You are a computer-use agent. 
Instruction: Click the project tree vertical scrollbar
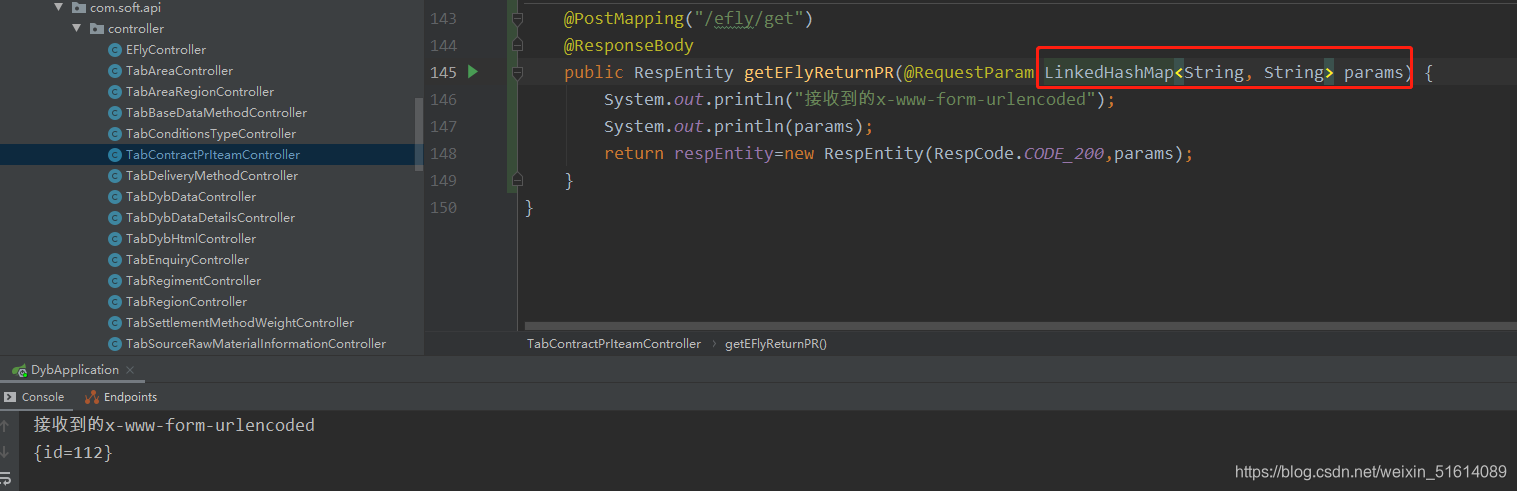point(419,135)
